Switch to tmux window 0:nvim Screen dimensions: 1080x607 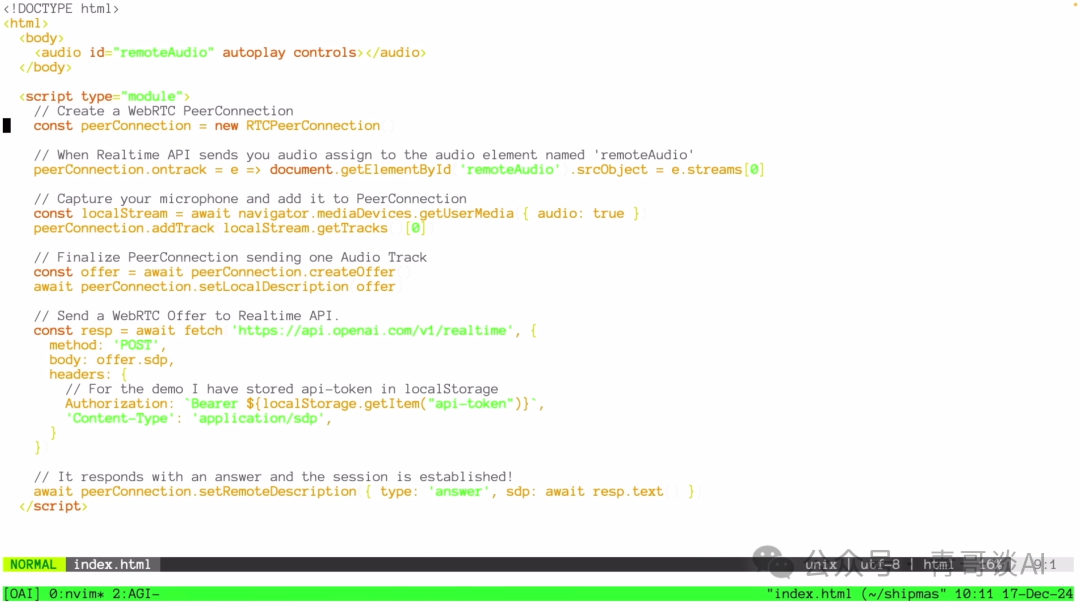point(78,594)
